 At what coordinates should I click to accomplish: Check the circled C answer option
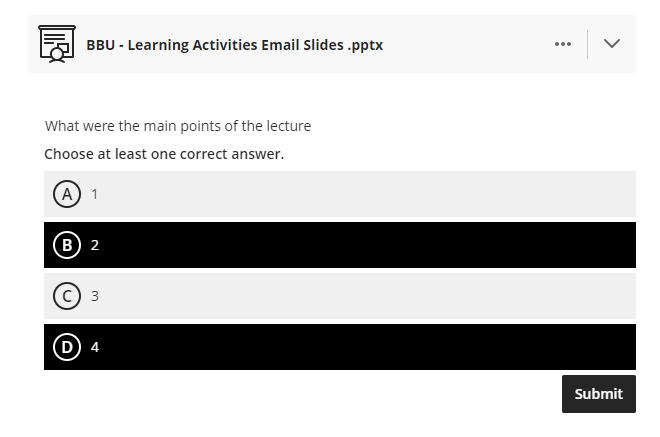(67, 296)
